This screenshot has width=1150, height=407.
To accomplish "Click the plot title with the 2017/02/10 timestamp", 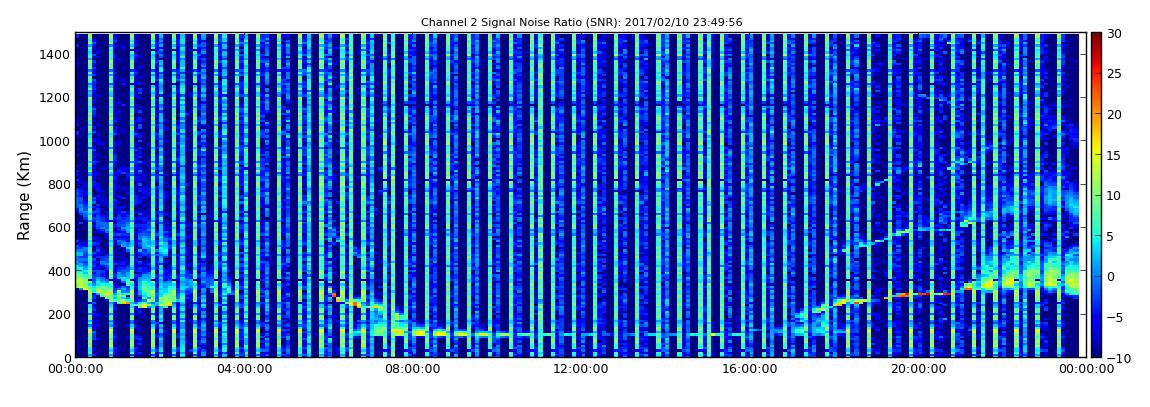I will point(582,23).
